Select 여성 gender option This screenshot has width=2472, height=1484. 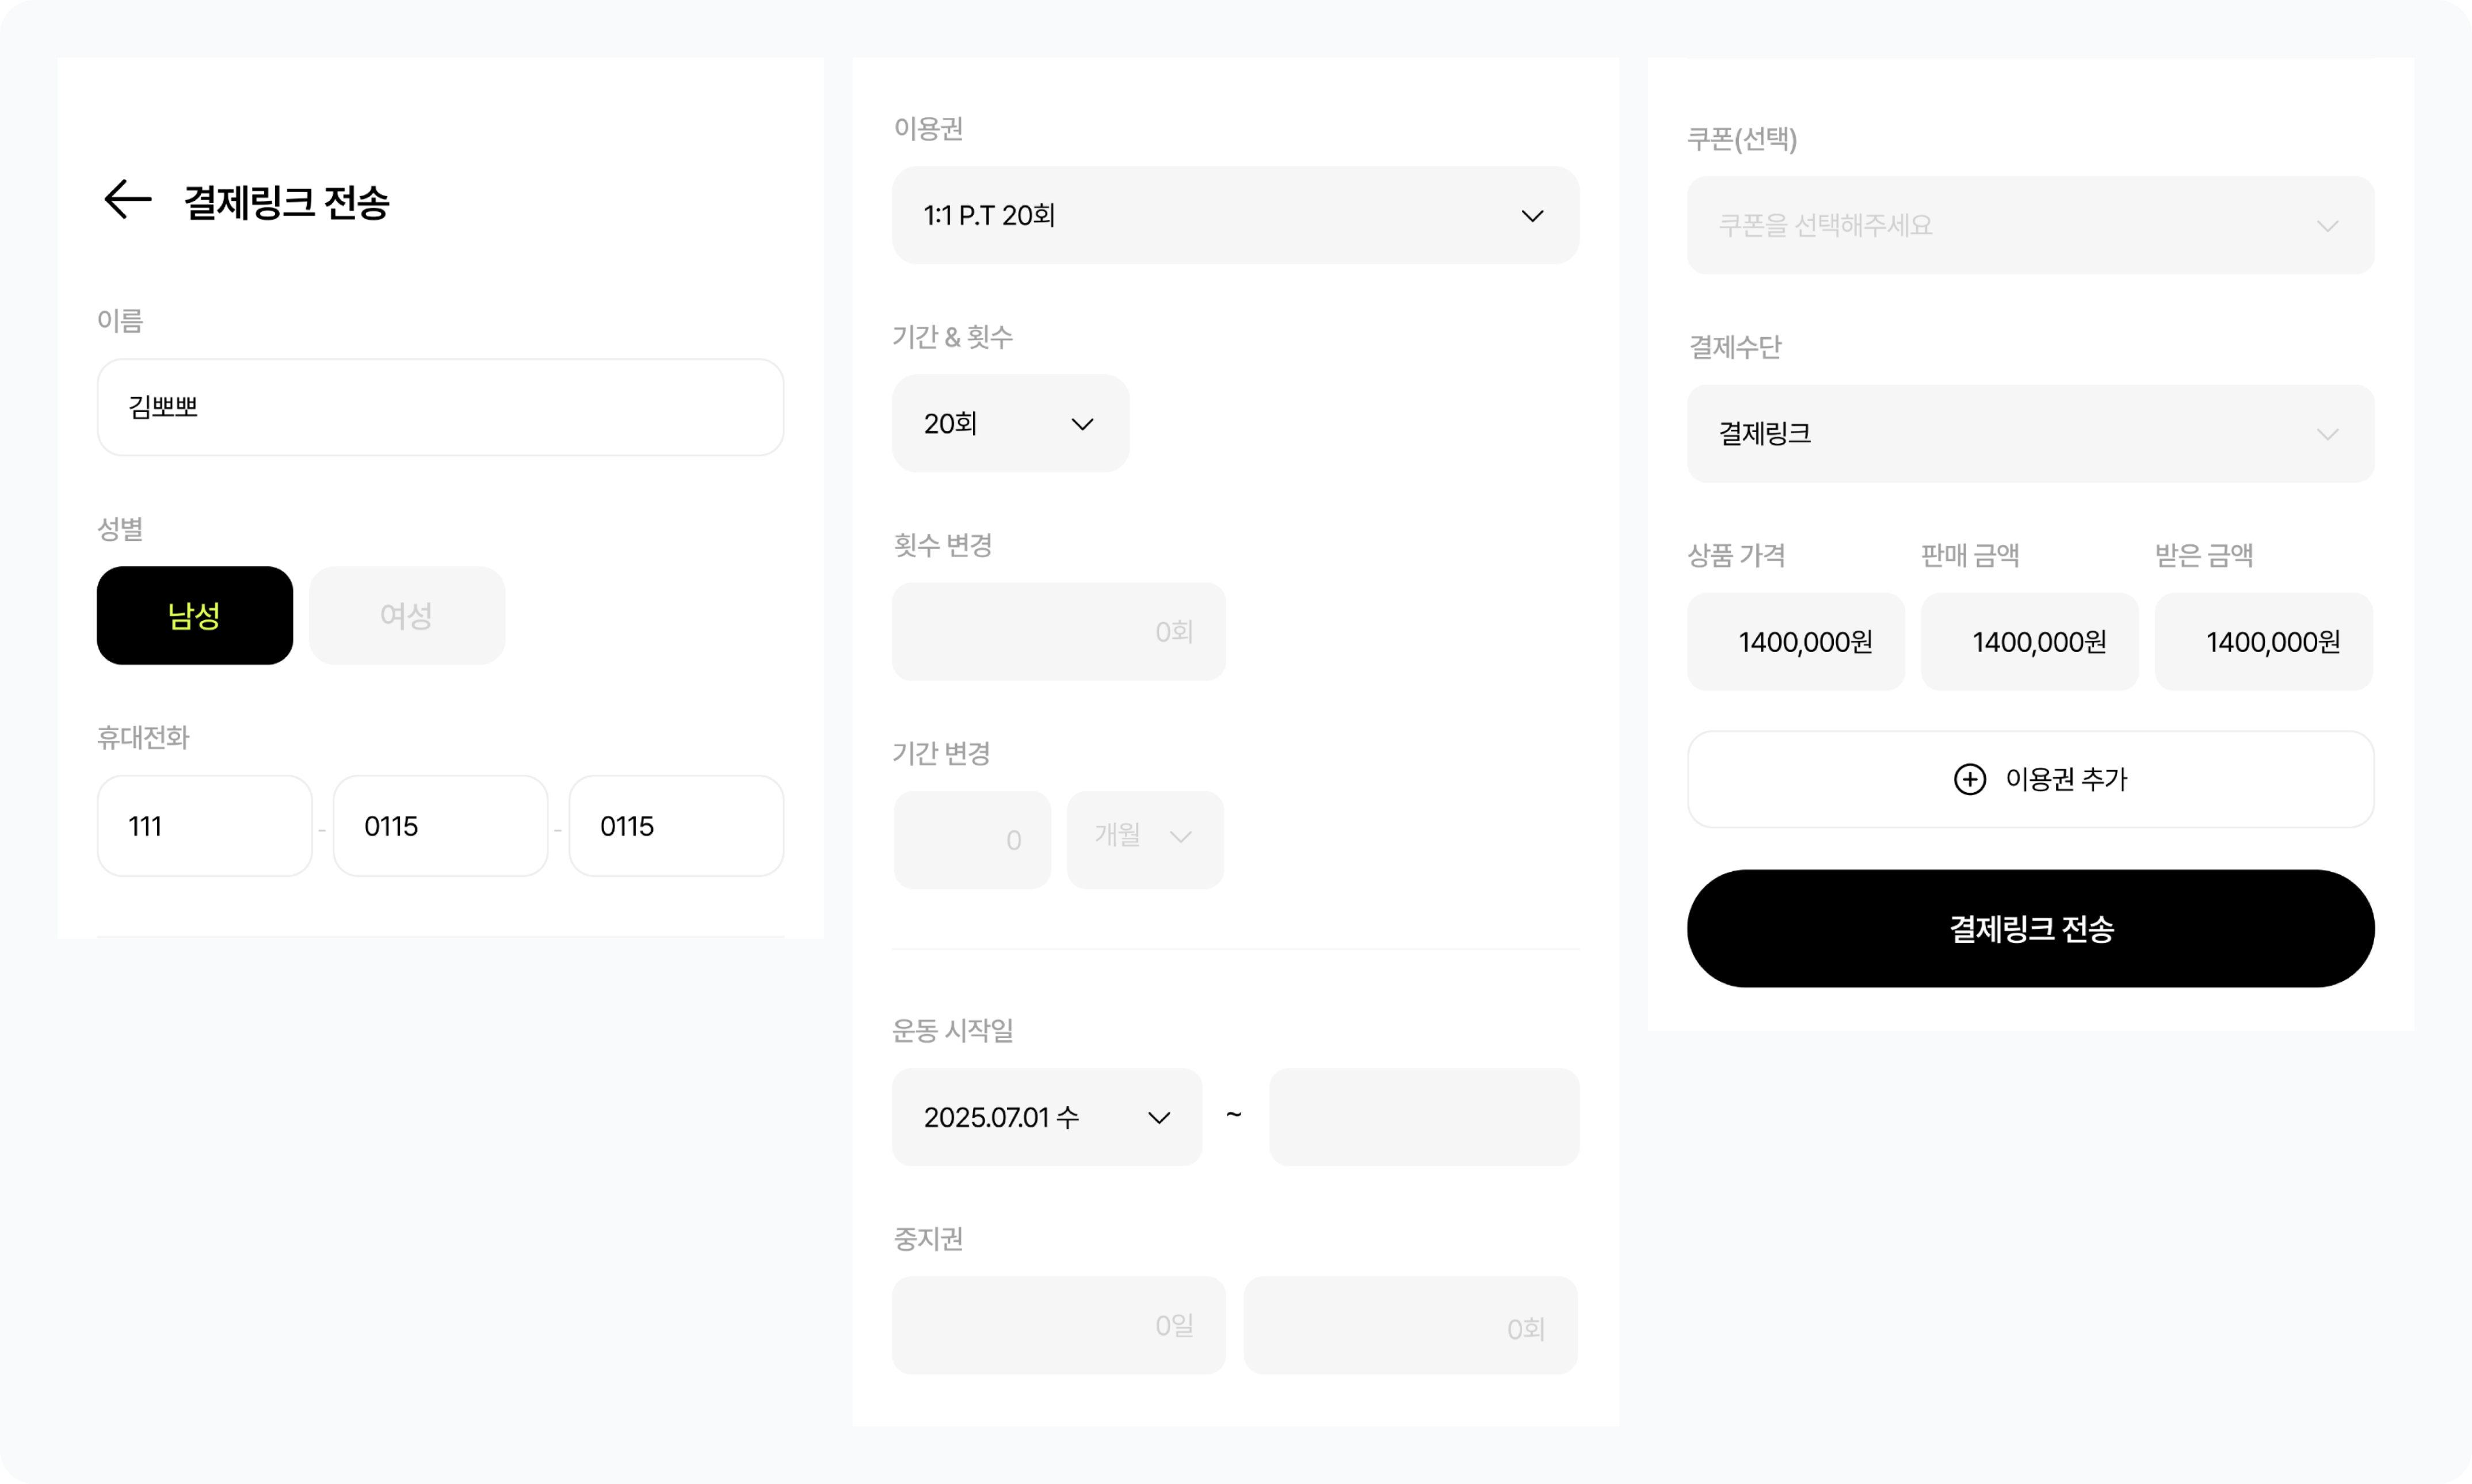point(407,615)
